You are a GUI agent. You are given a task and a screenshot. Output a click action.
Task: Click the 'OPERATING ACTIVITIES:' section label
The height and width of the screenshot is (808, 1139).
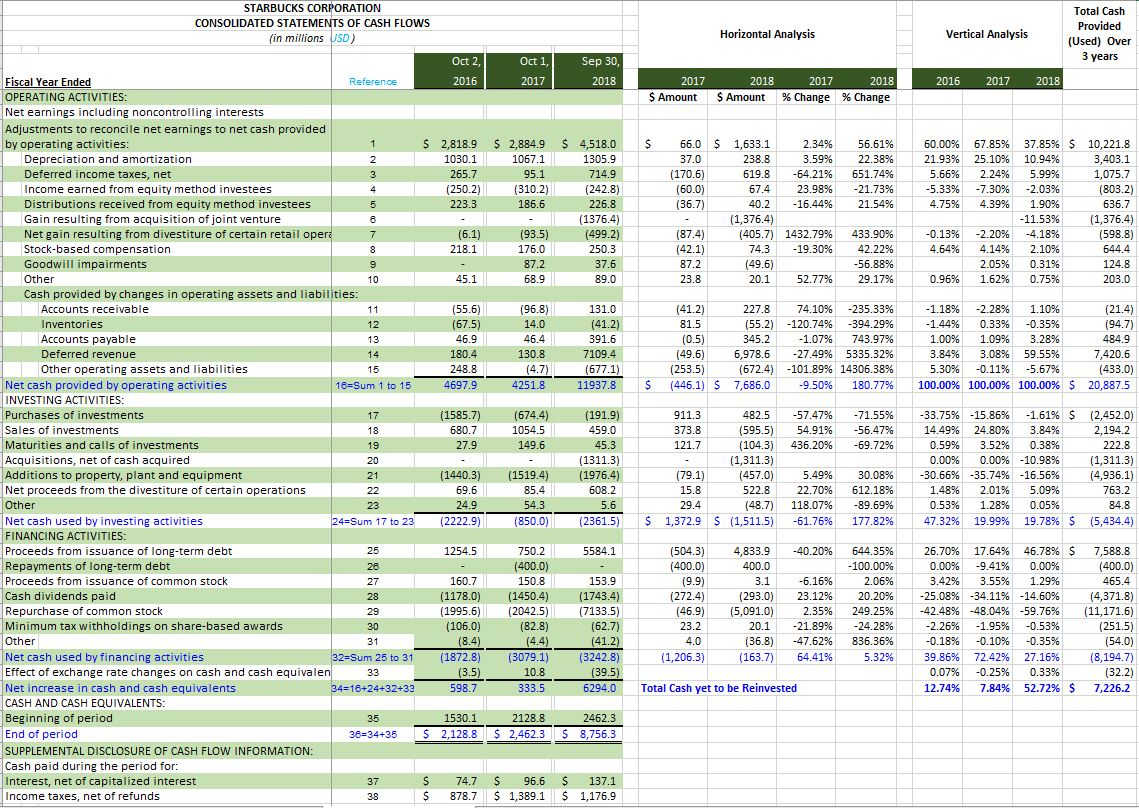[x=66, y=97]
